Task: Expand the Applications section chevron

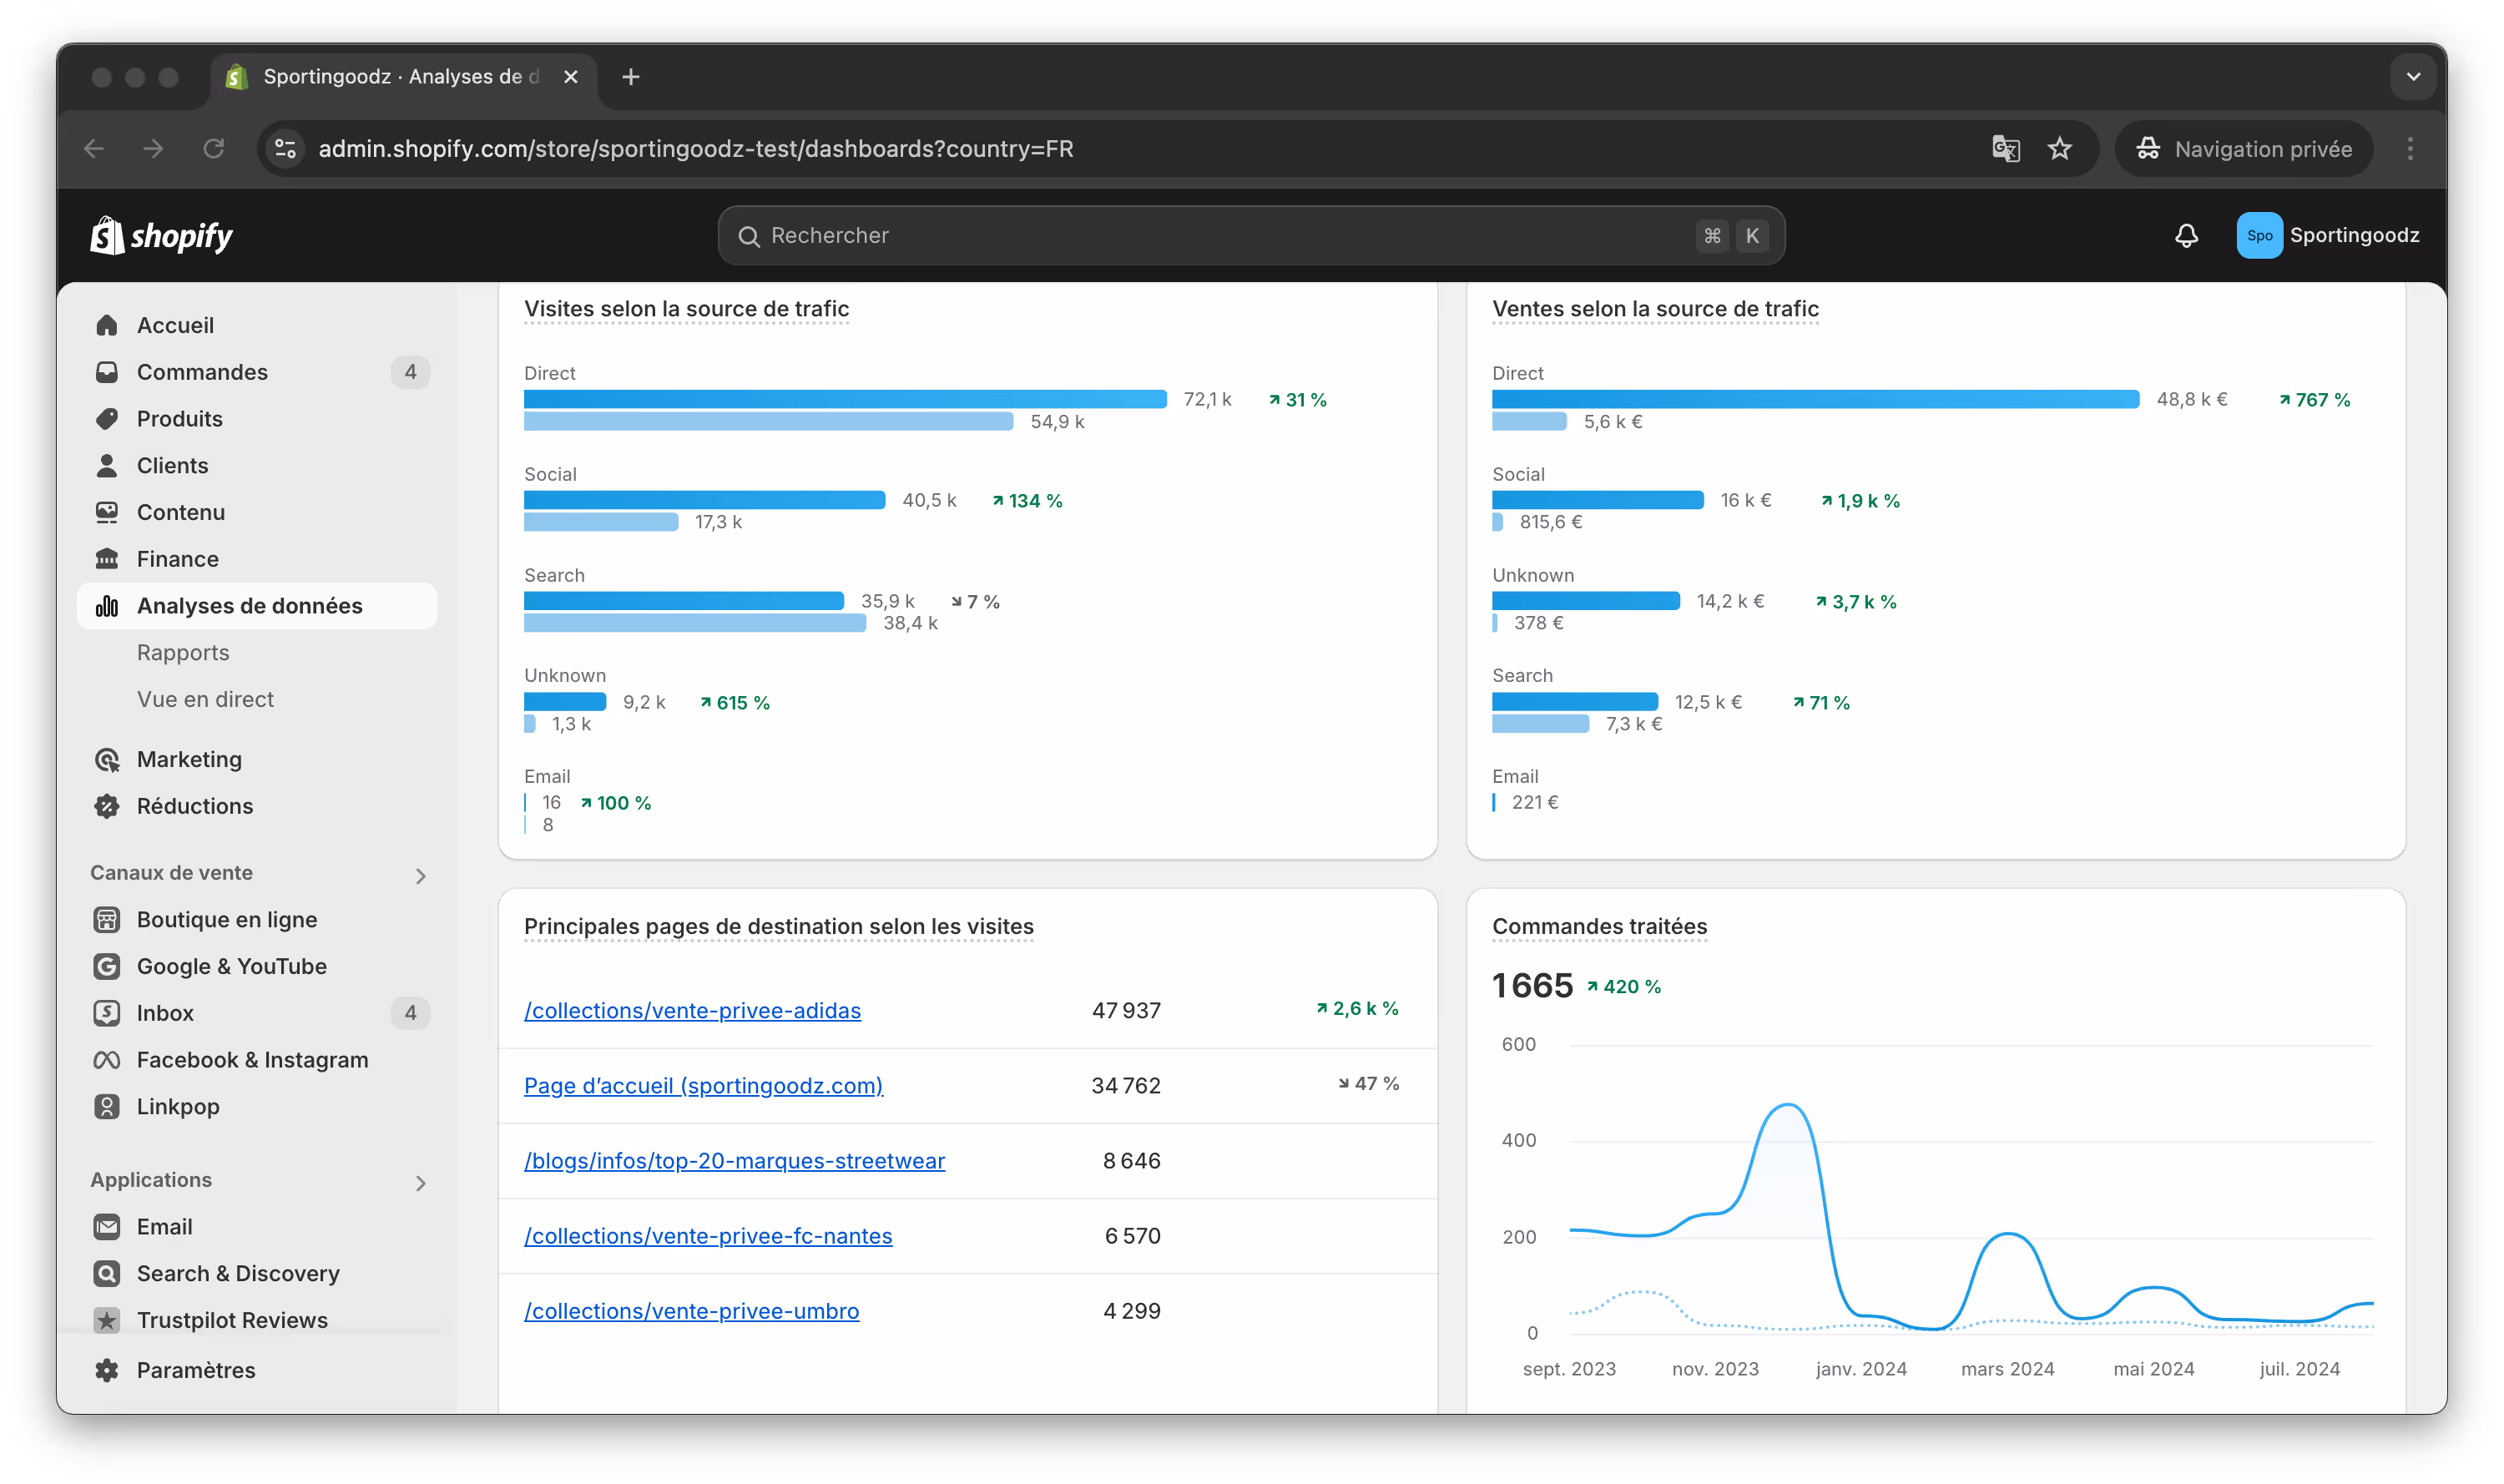Action: click(421, 1183)
